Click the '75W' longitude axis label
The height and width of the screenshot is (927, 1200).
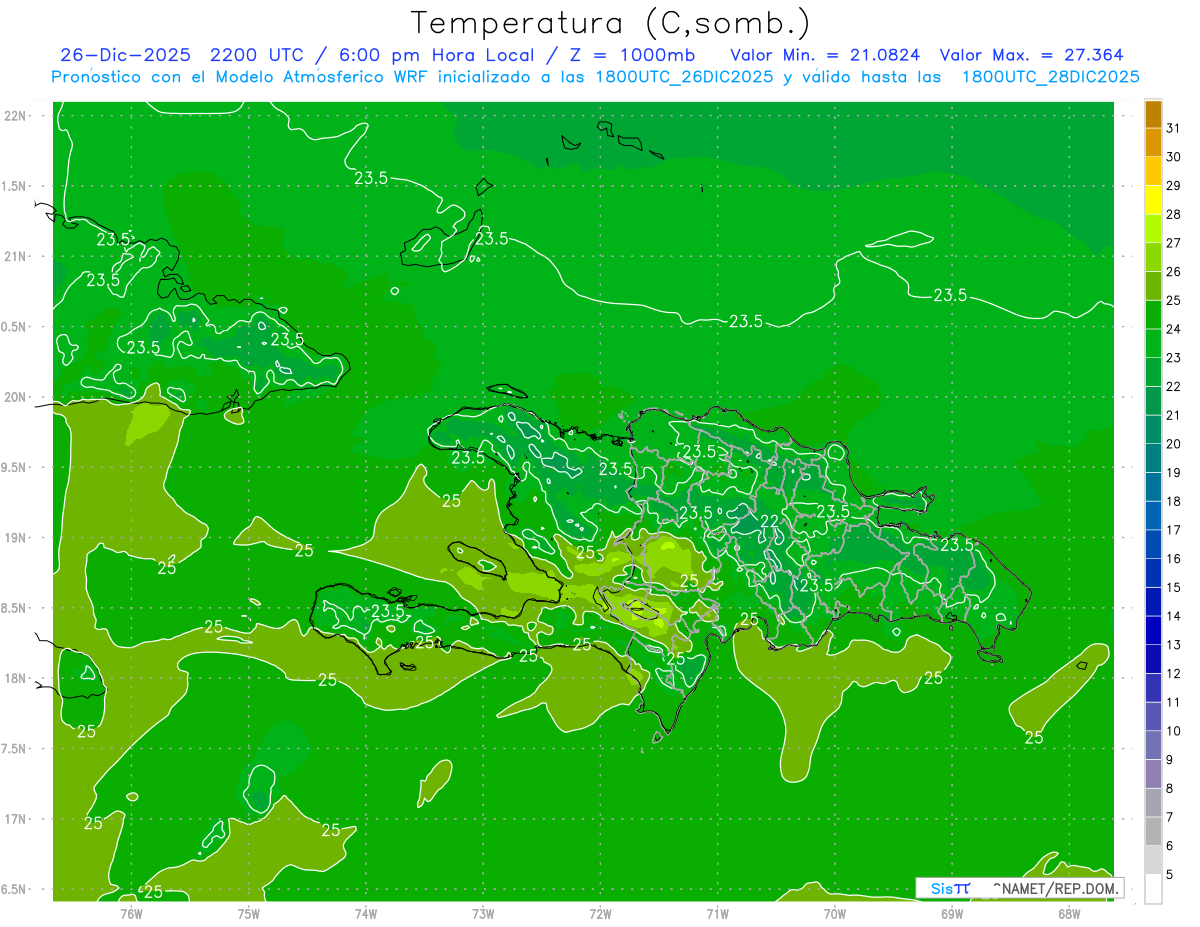pyautogui.click(x=249, y=914)
